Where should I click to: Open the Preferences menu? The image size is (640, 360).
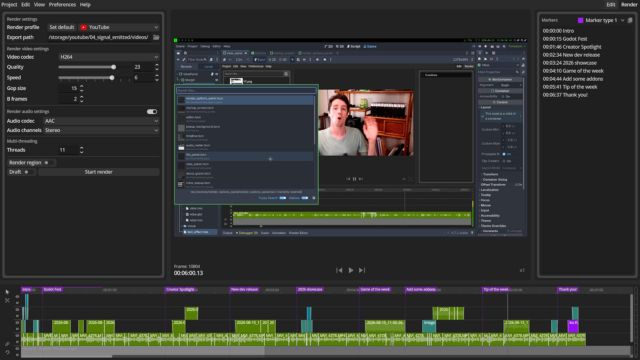pos(62,4)
